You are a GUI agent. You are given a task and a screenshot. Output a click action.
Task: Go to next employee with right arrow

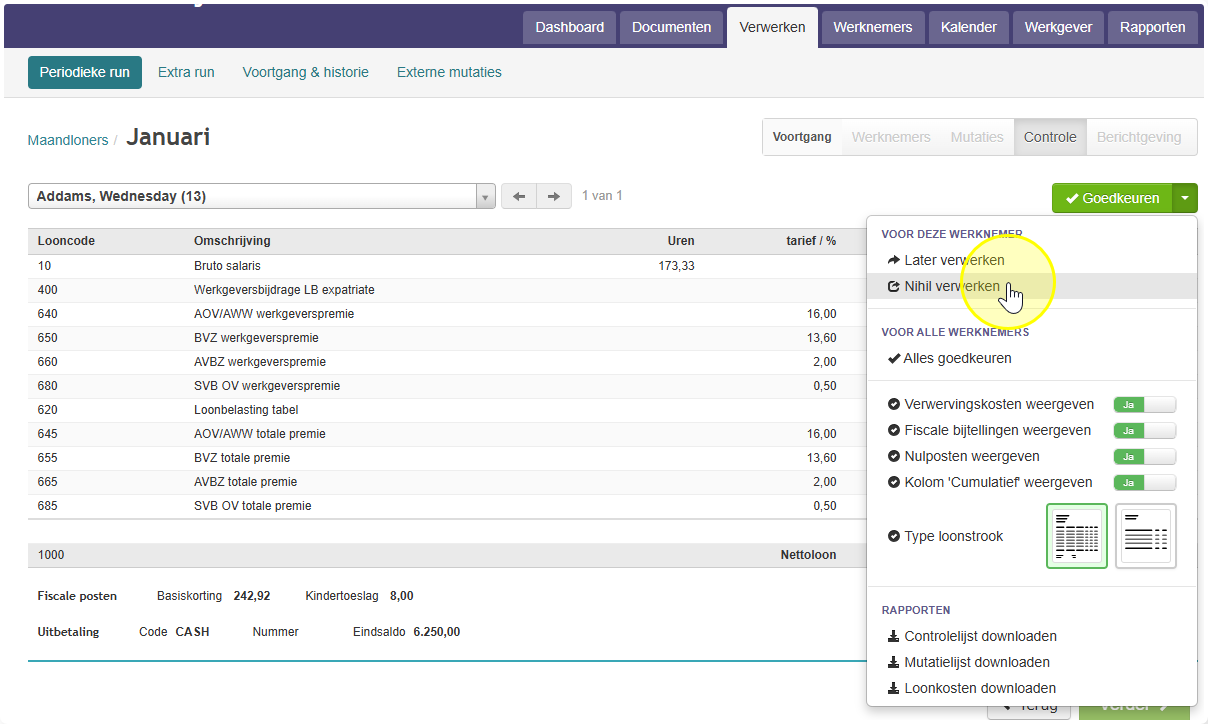coord(554,197)
